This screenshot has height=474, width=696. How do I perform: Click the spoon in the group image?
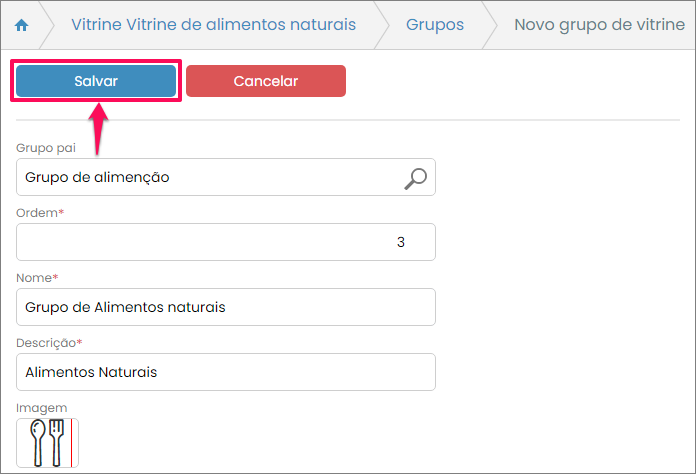tap(36, 442)
